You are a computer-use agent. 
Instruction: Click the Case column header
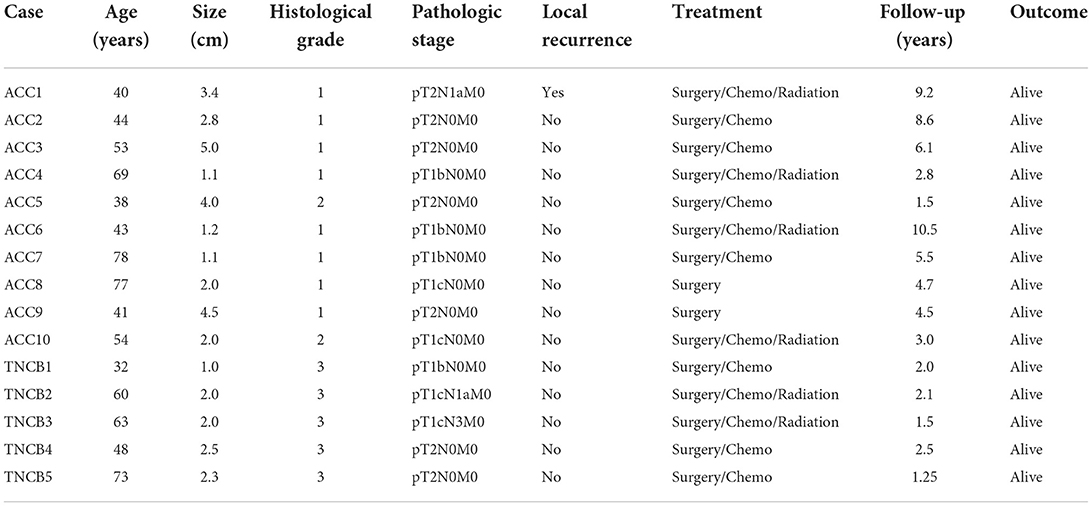tap(21, 12)
